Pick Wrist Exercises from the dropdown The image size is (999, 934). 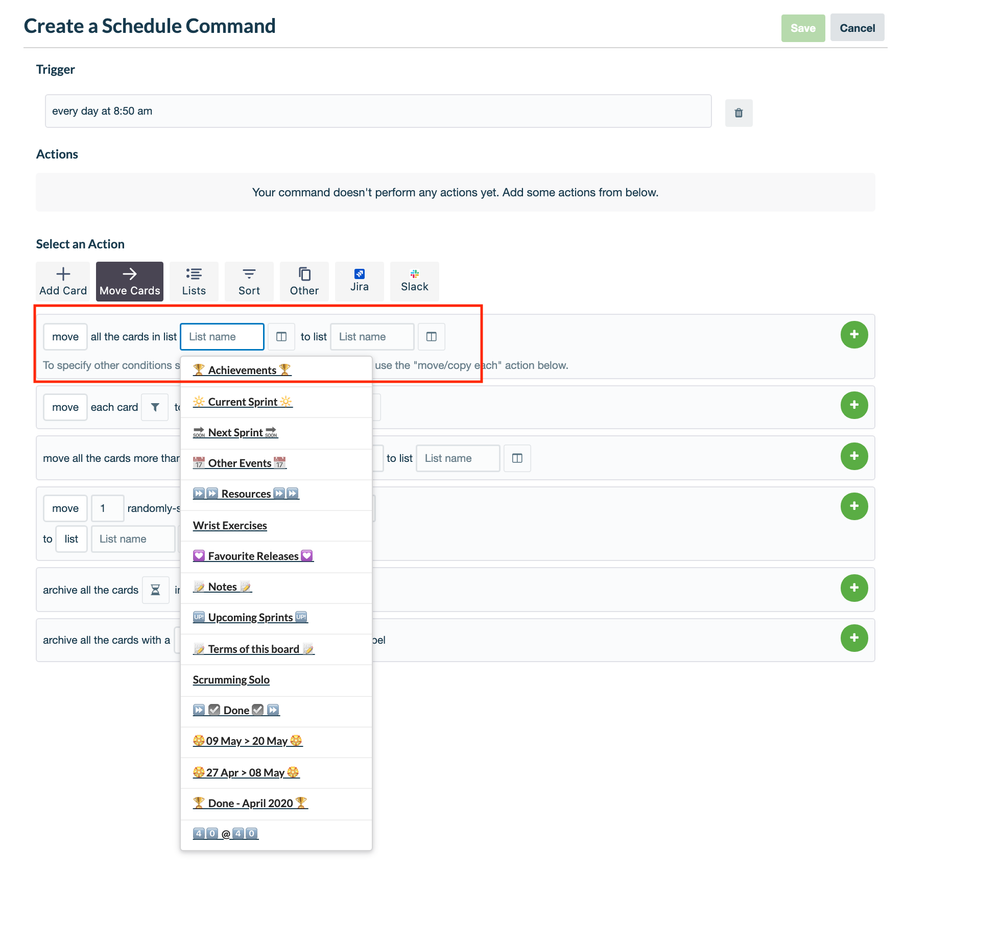[x=277, y=526]
